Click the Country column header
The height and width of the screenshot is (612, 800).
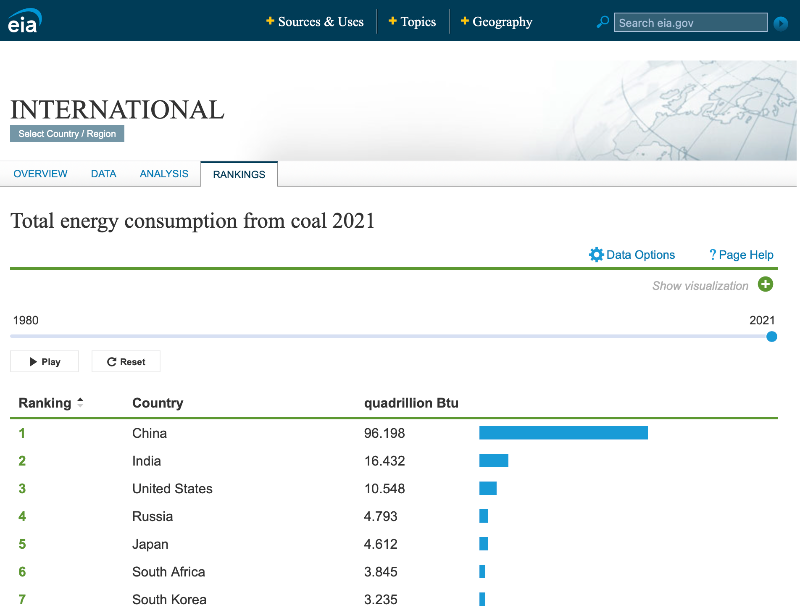tap(158, 403)
